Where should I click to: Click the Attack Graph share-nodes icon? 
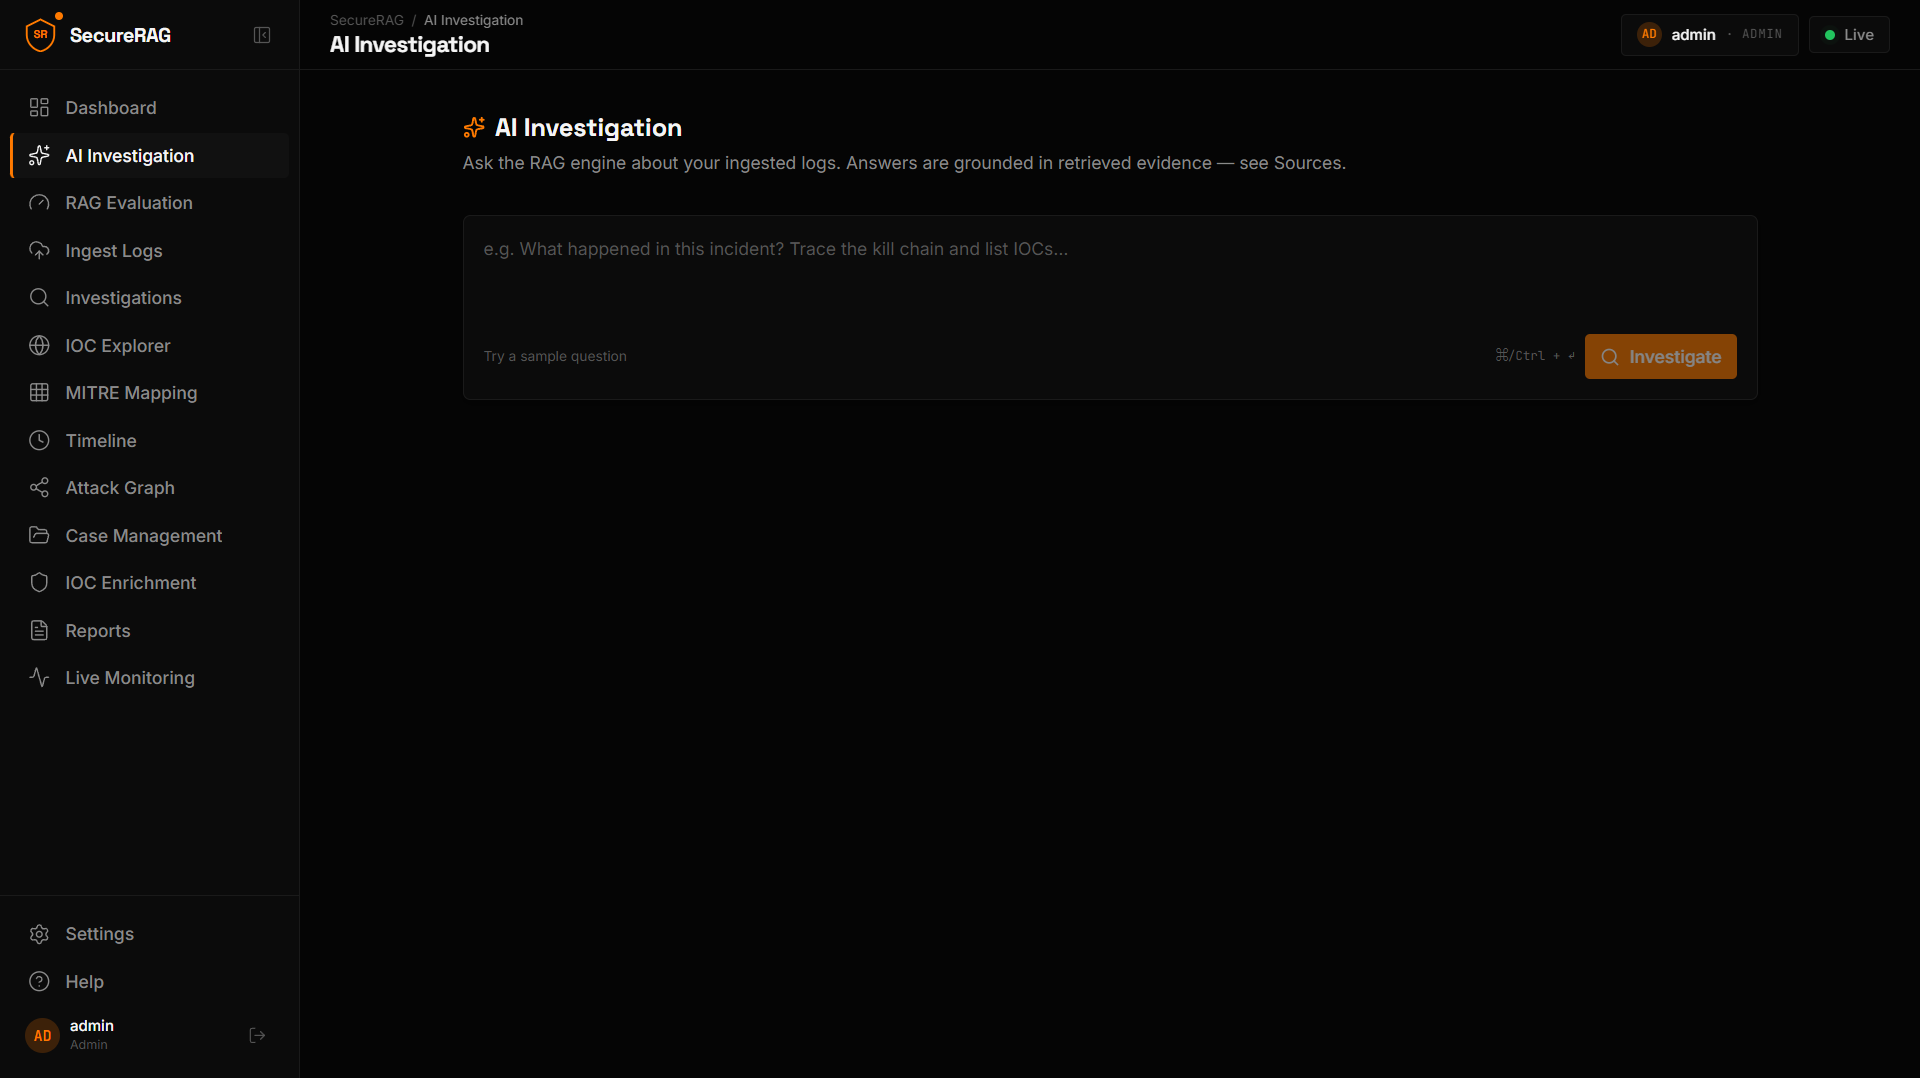pyautogui.click(x=39, y=487)
